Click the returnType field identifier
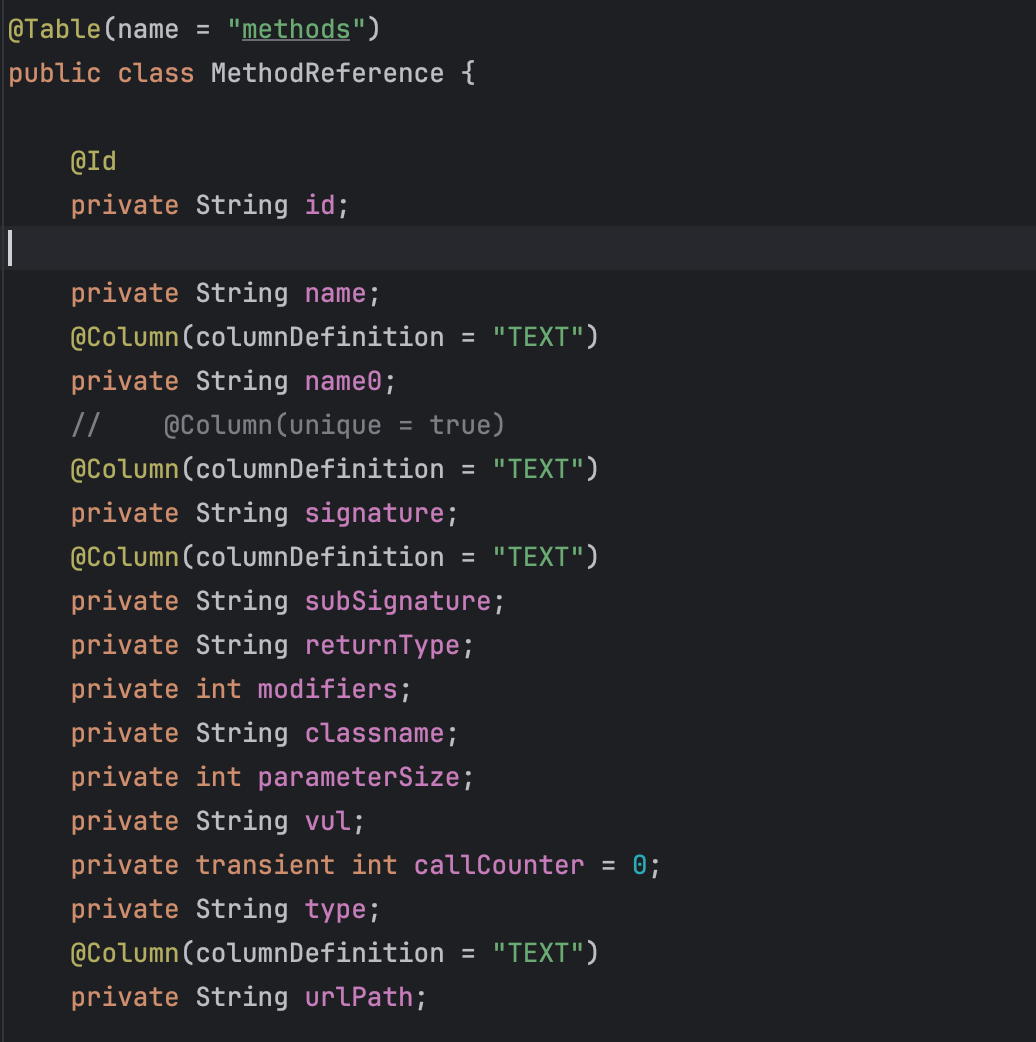This screenshot has width=1036, height=1042. tap(382, 645)
